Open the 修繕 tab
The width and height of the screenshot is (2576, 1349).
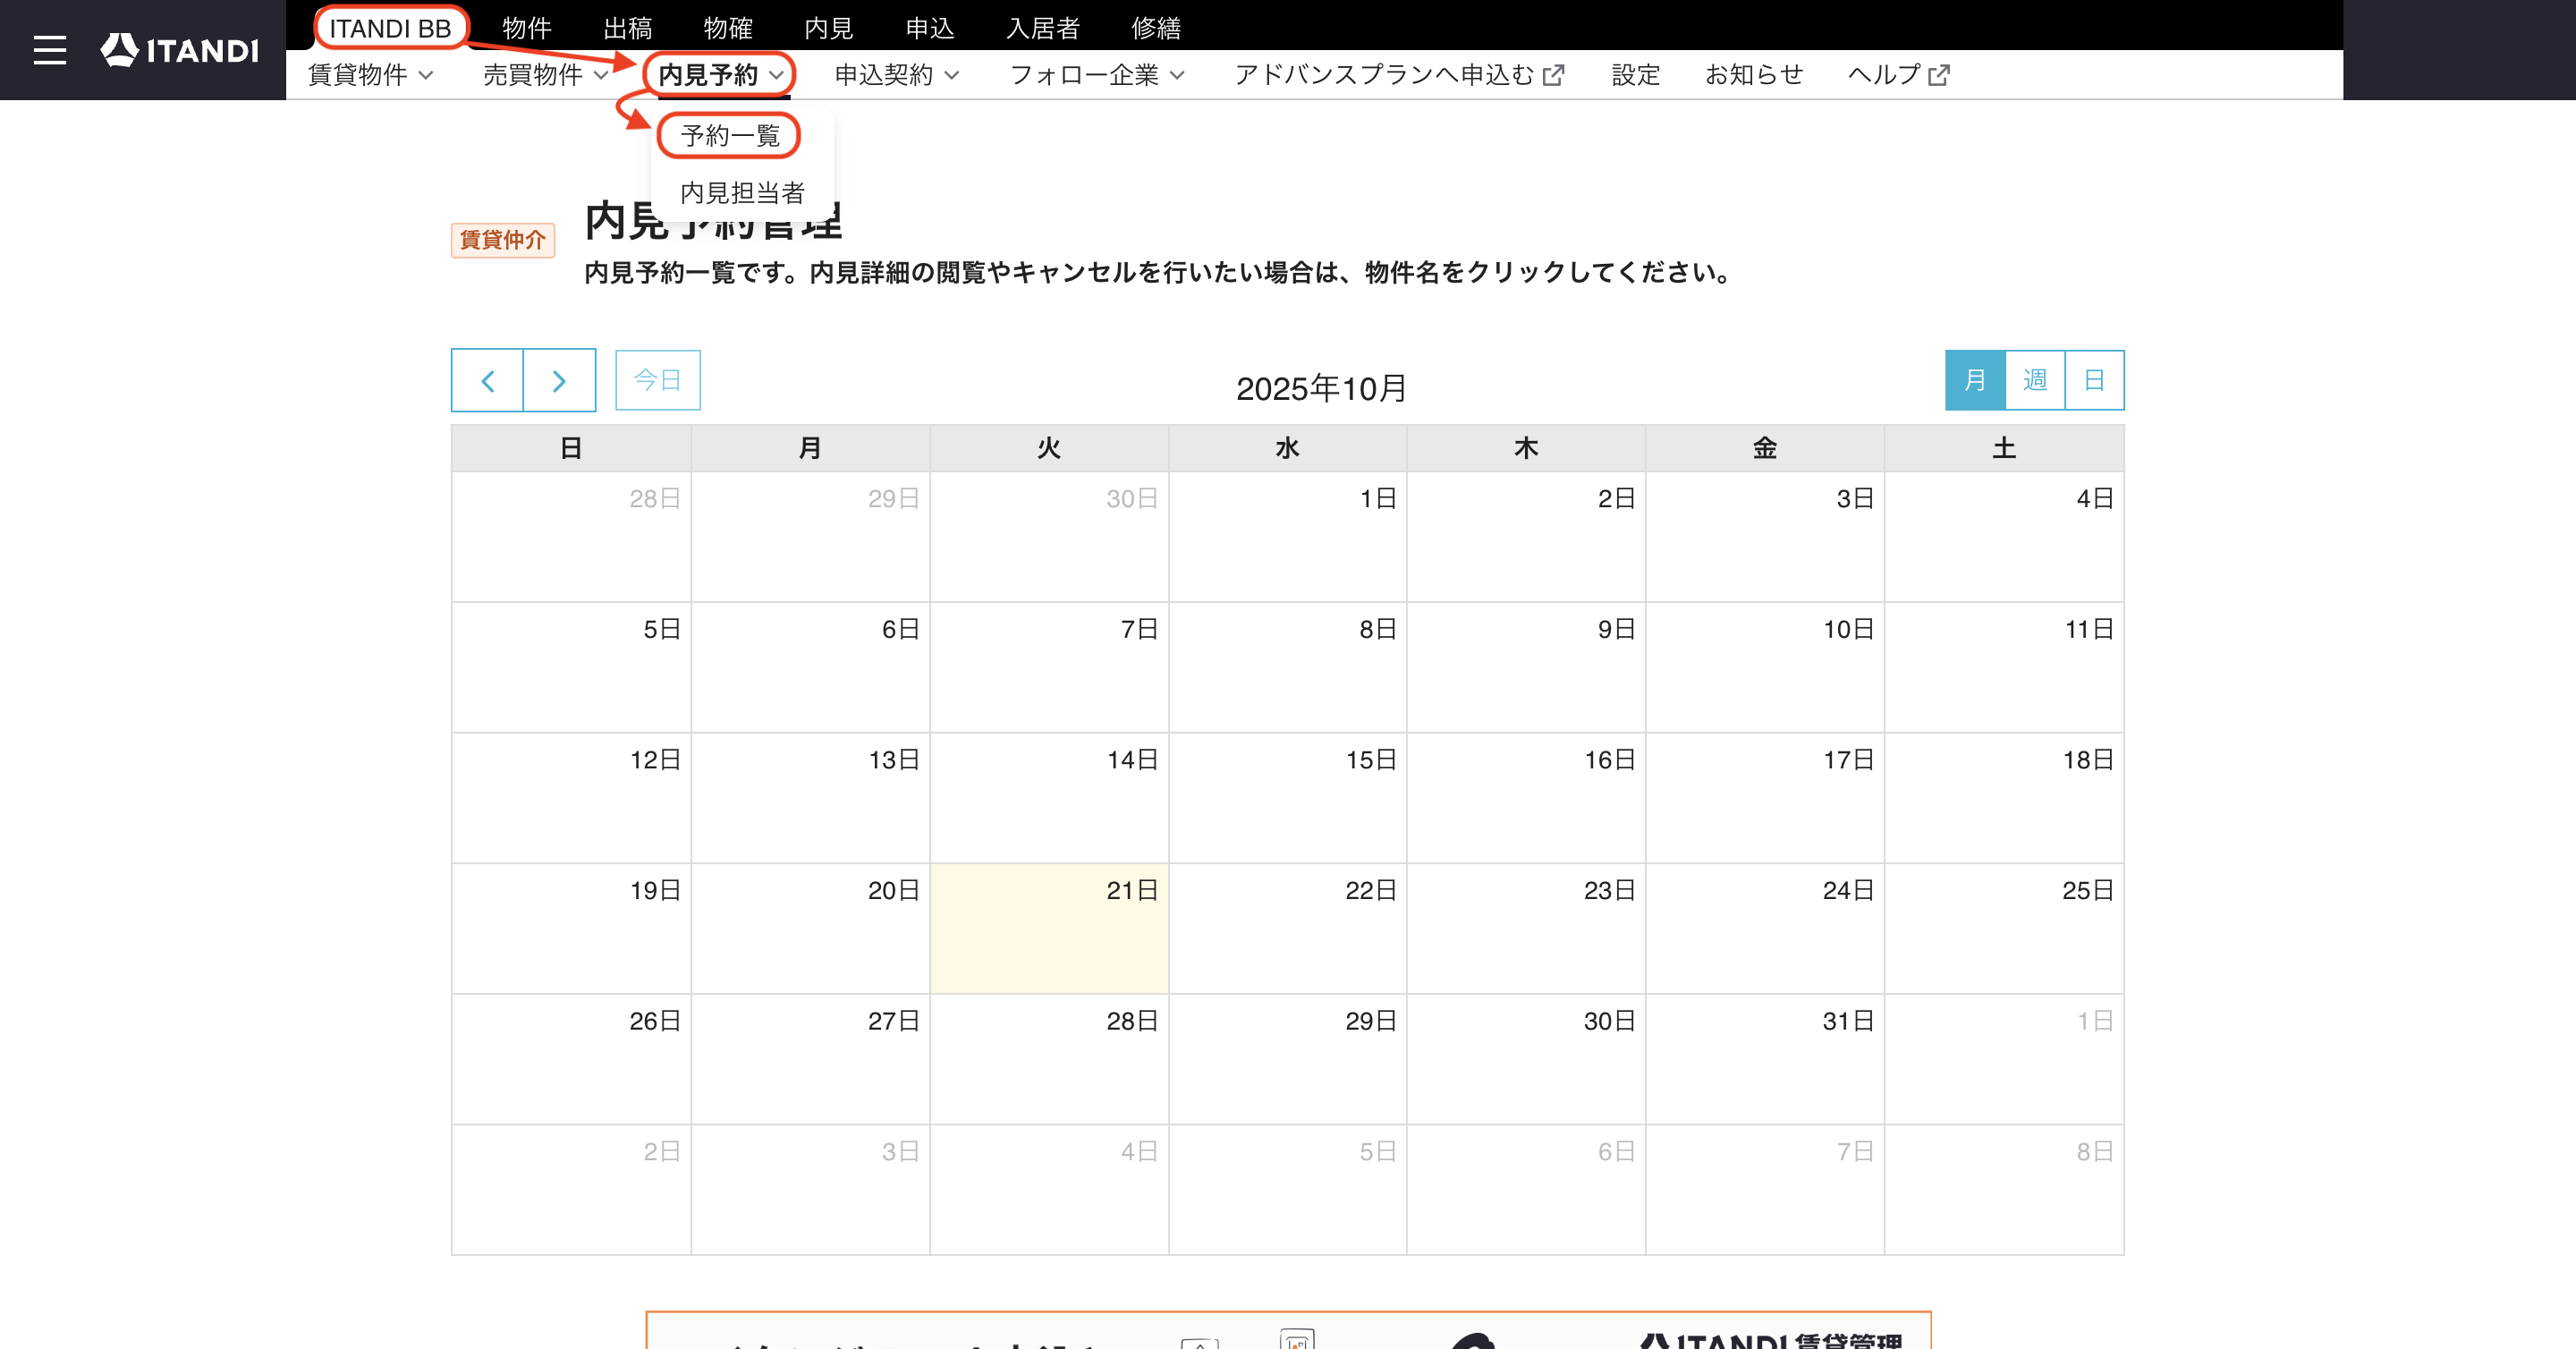coord(1156,27)
